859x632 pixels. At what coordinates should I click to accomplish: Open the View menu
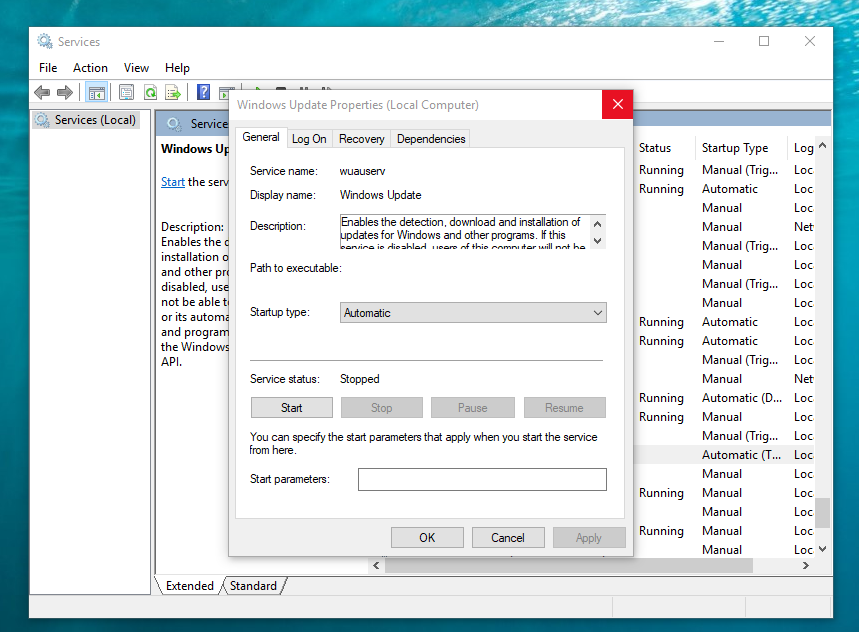click(x=136, y=68)
